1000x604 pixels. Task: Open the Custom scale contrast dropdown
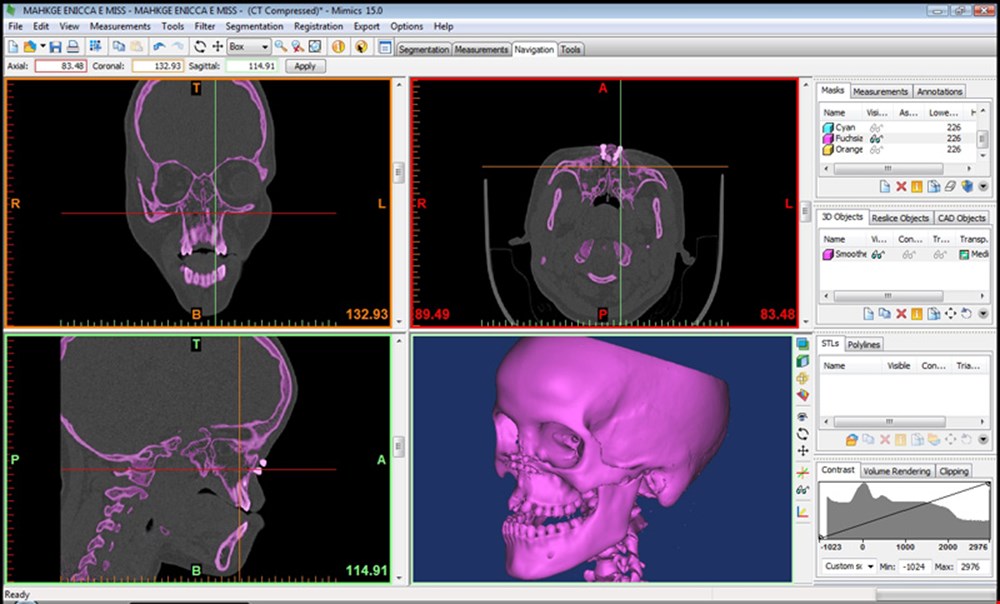849,566
